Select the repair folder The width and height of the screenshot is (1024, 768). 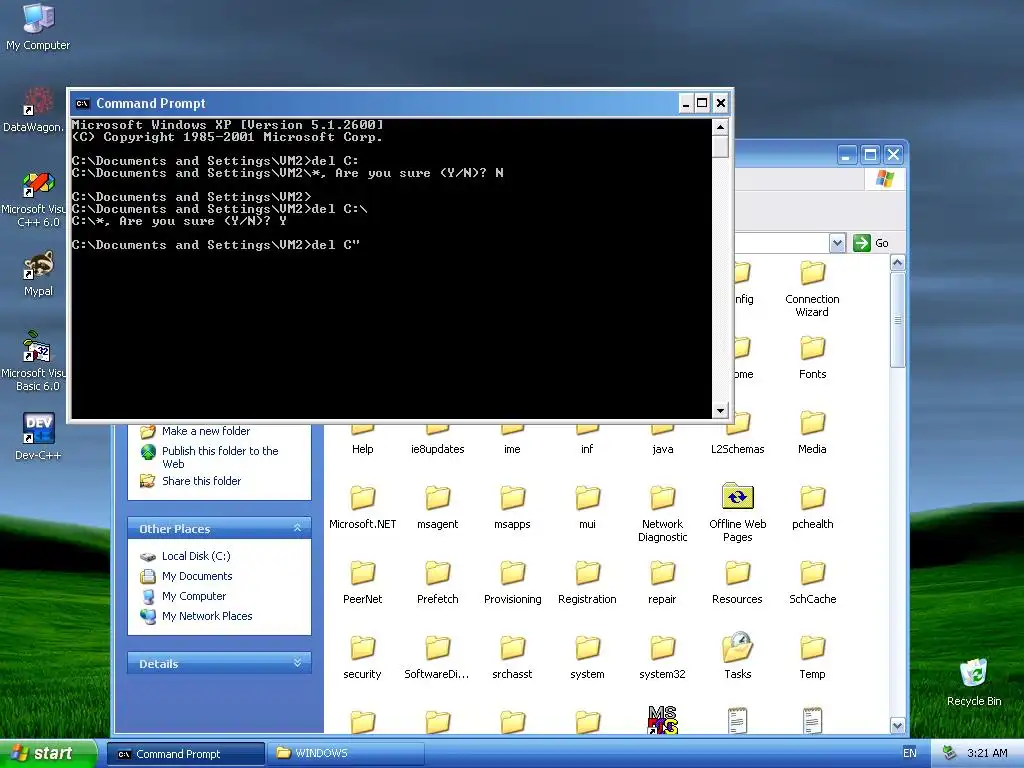[662, 583]
